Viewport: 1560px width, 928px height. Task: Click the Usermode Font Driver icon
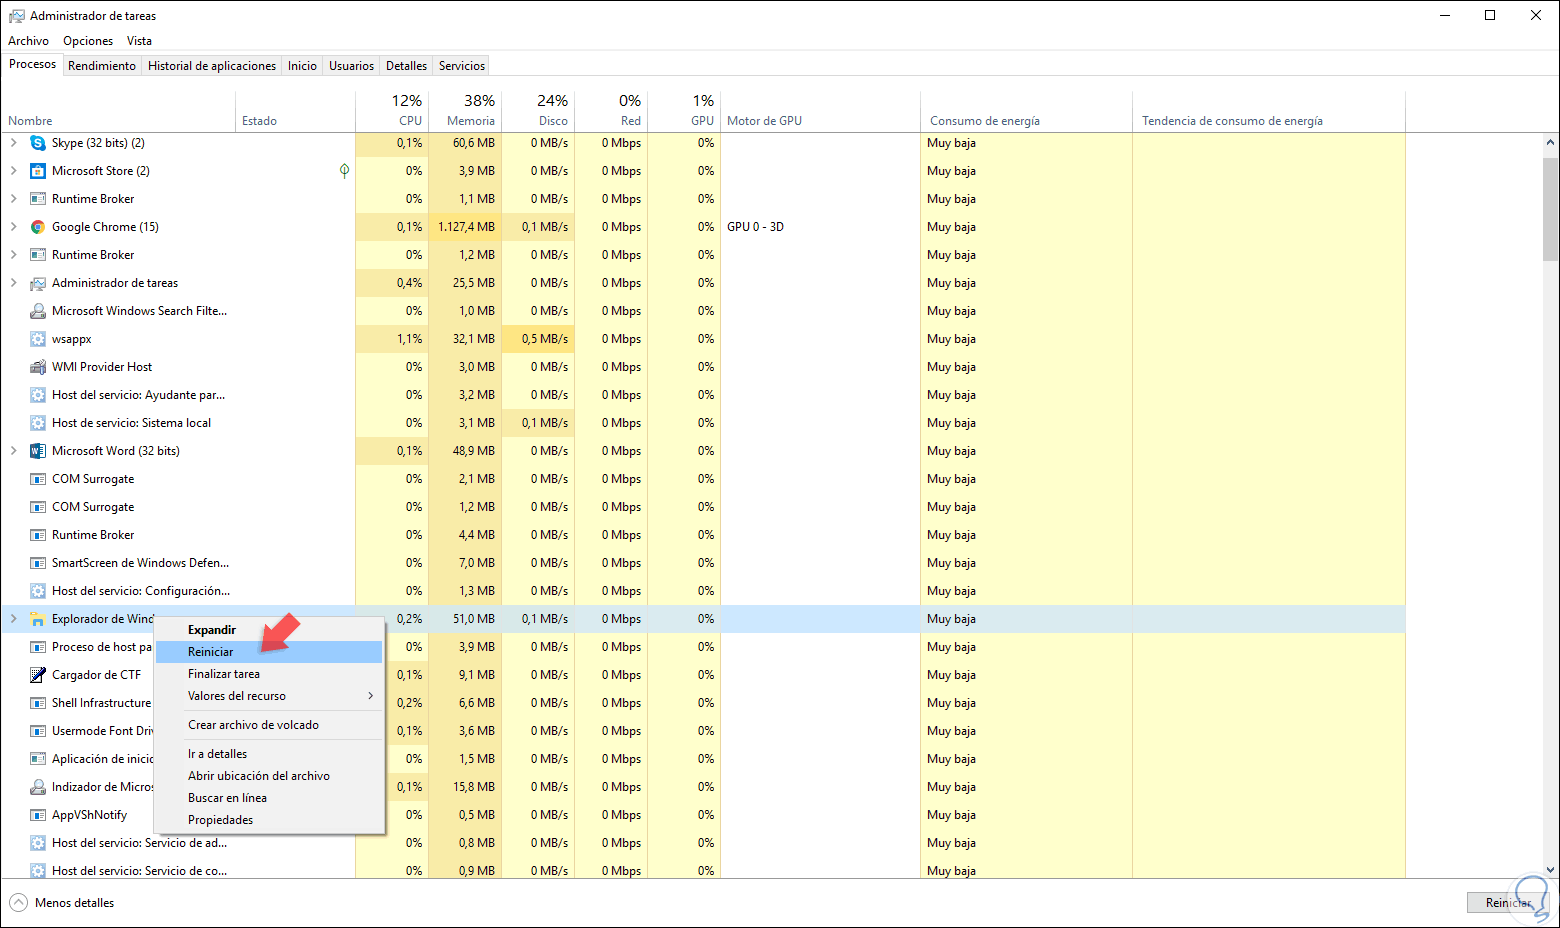38,731
